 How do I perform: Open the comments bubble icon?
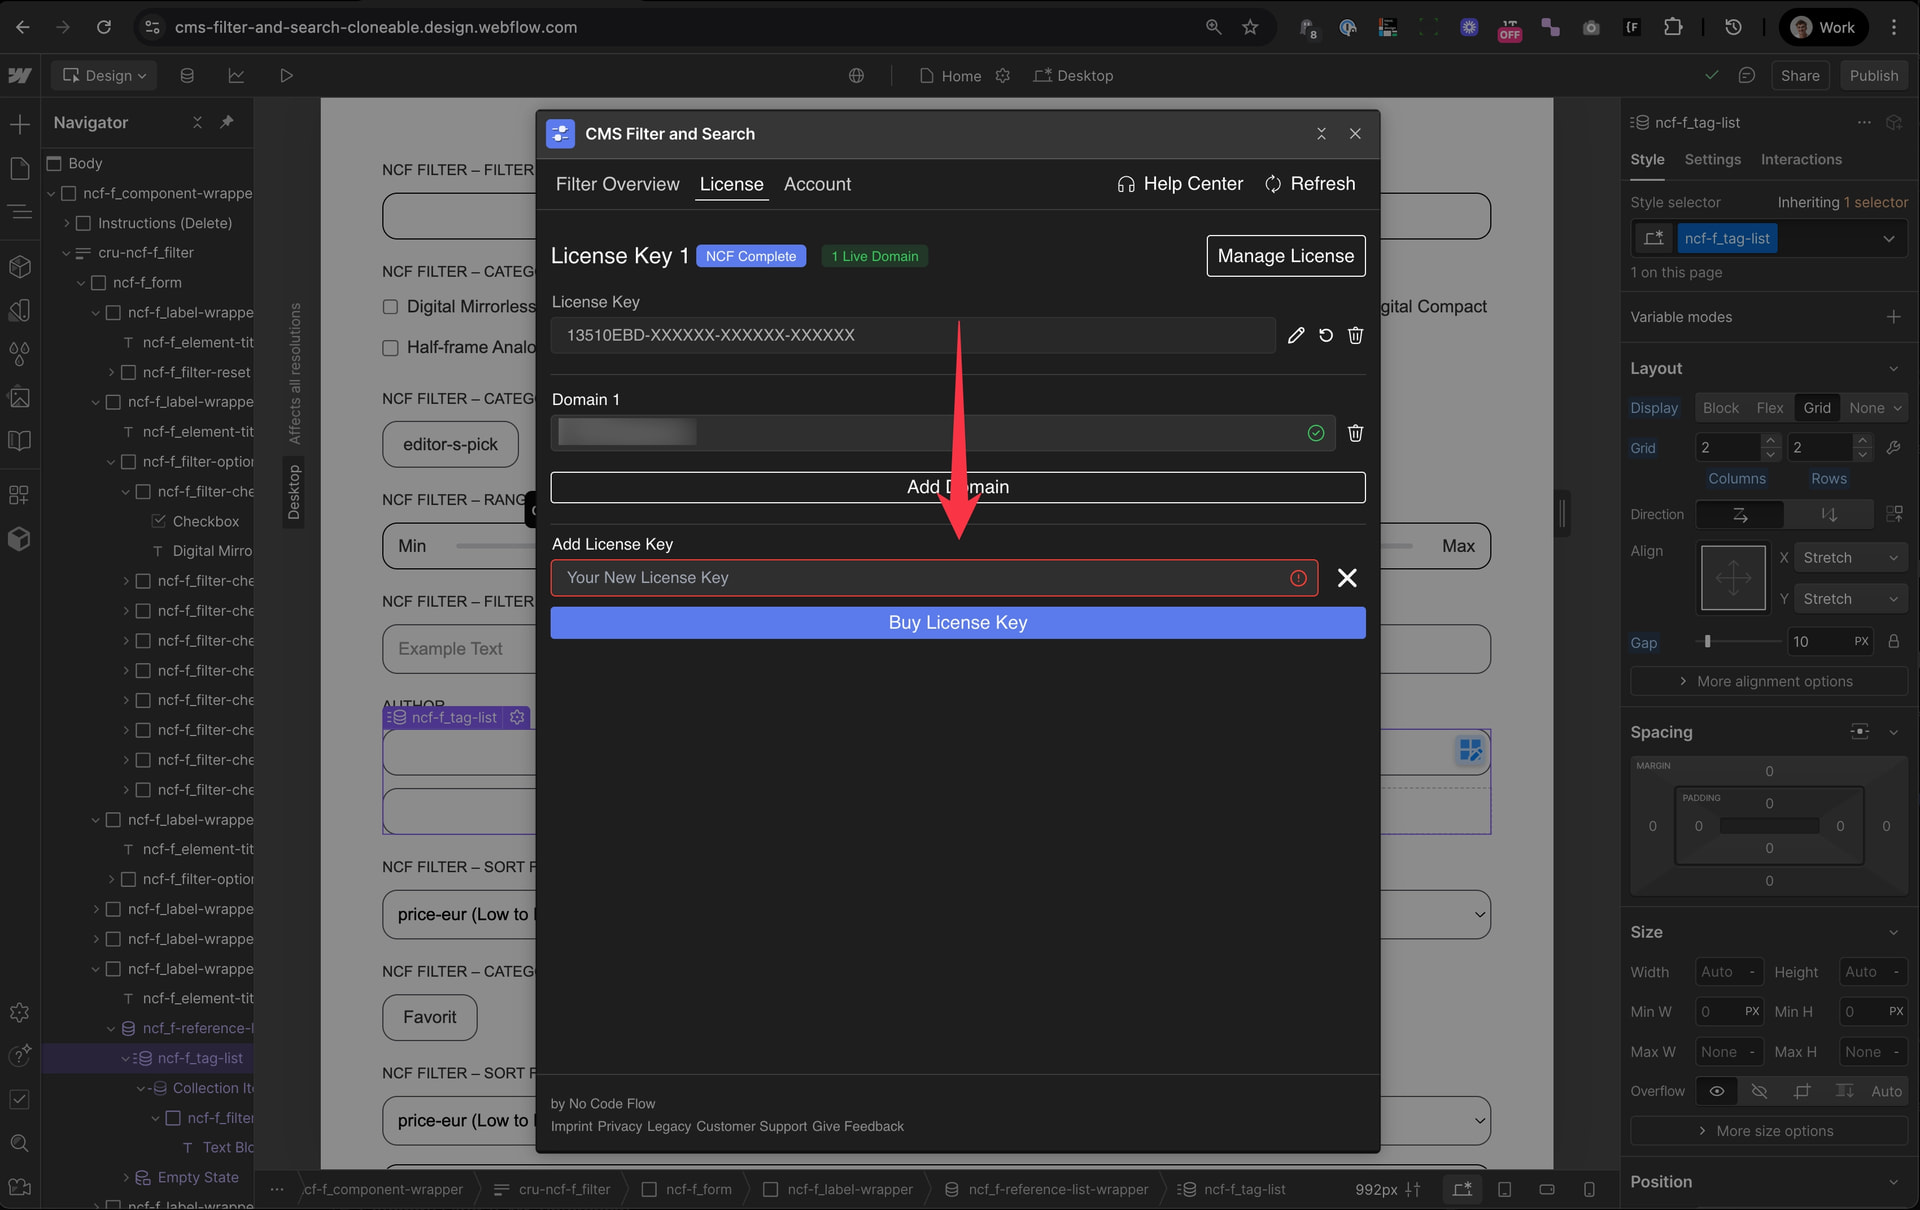(1747, 76)
